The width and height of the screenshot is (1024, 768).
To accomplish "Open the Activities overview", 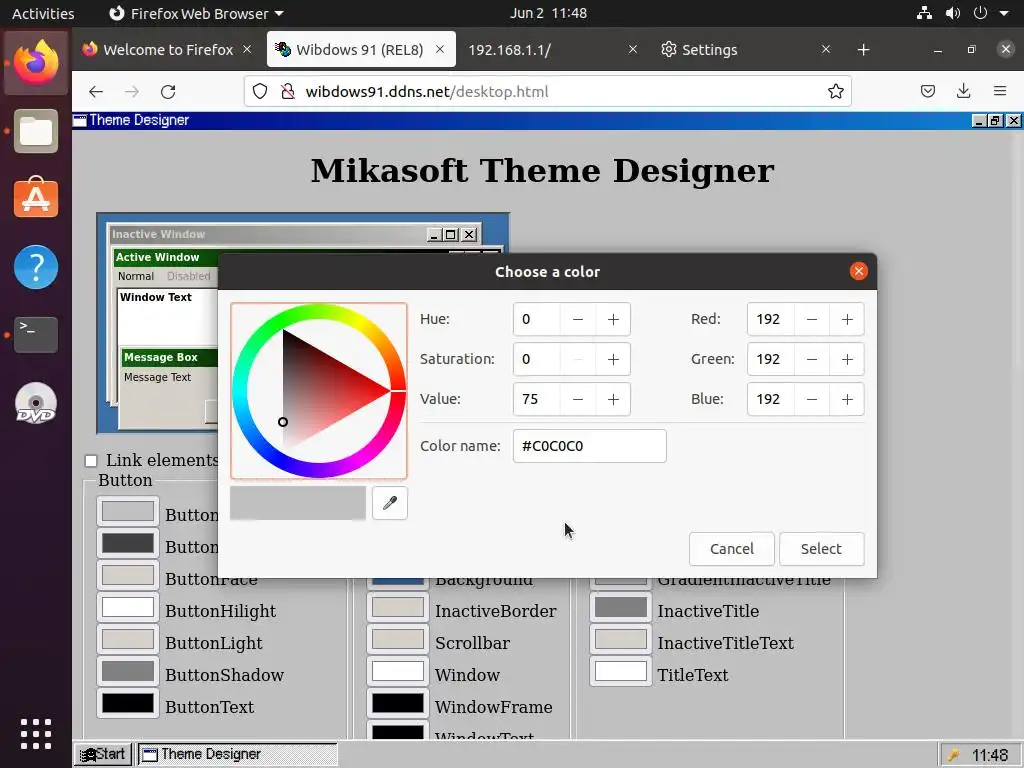I will [x=43, y=13].
